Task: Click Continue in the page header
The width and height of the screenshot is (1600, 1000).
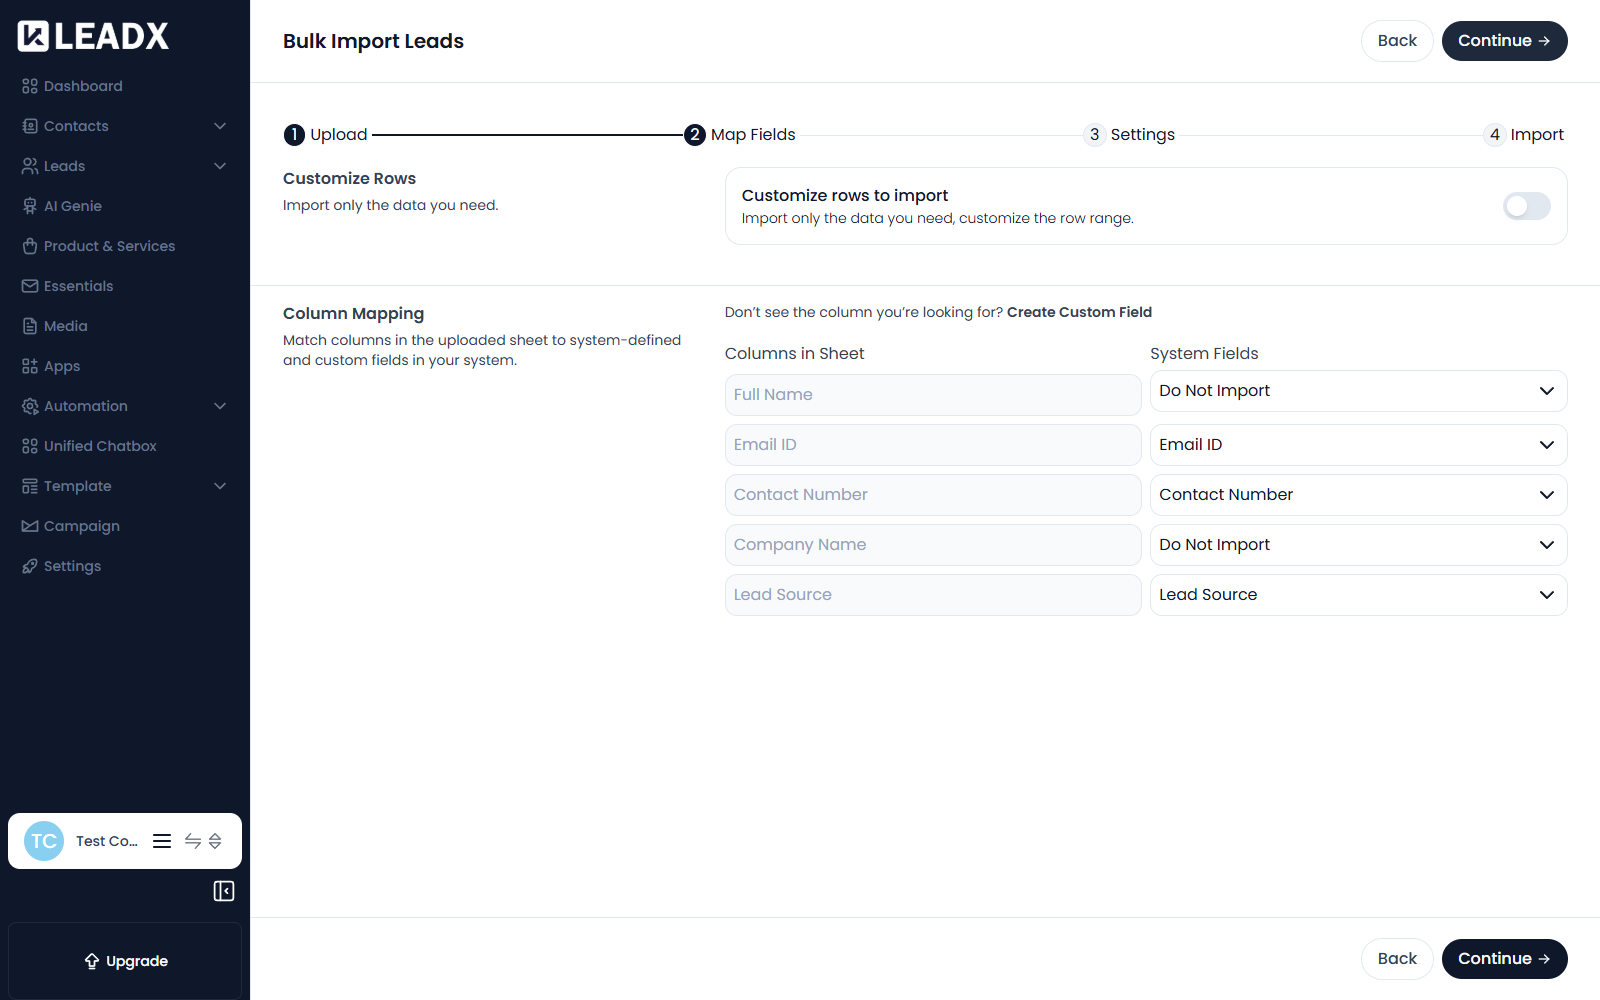Action: pyautogui.click(x=1504, y=41)
